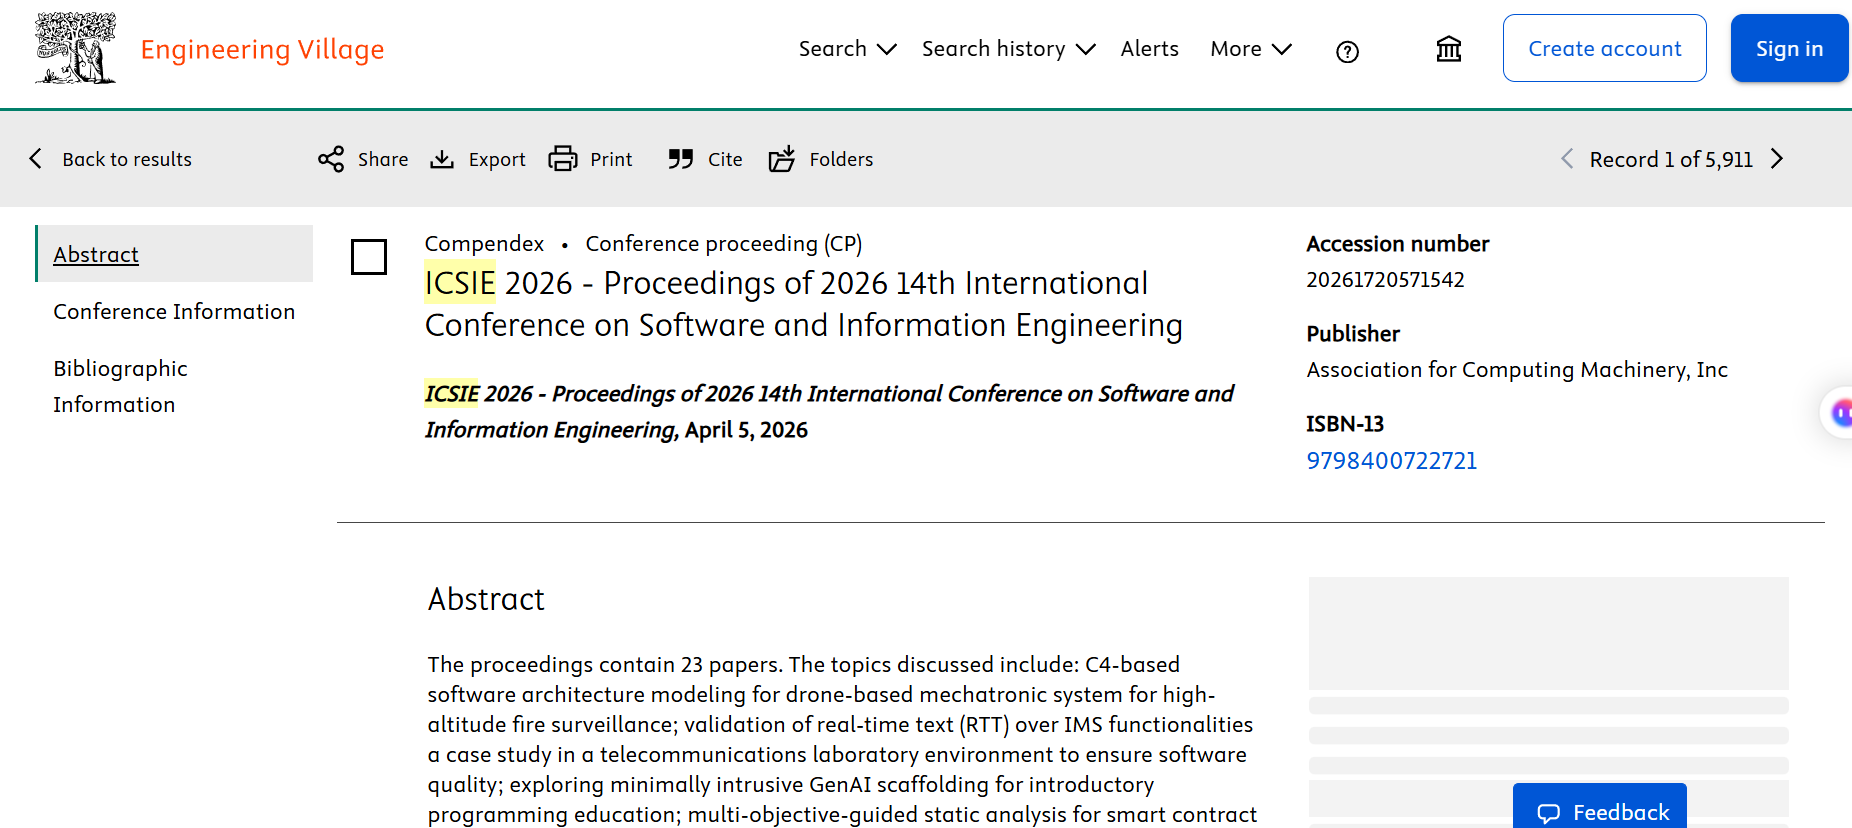The height and width of the screenshot is (828, 1852).
Task: Jump to Bibliographic Information section
Action: (x=121, y=386)
